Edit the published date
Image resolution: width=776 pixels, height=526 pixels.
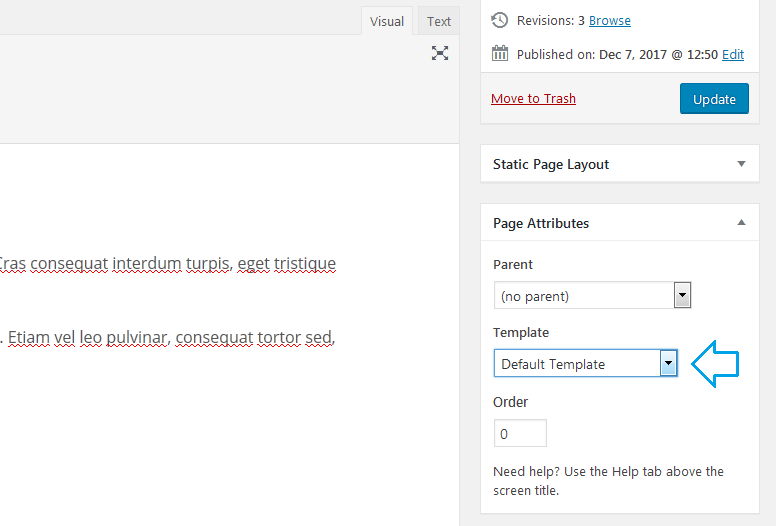732,54
